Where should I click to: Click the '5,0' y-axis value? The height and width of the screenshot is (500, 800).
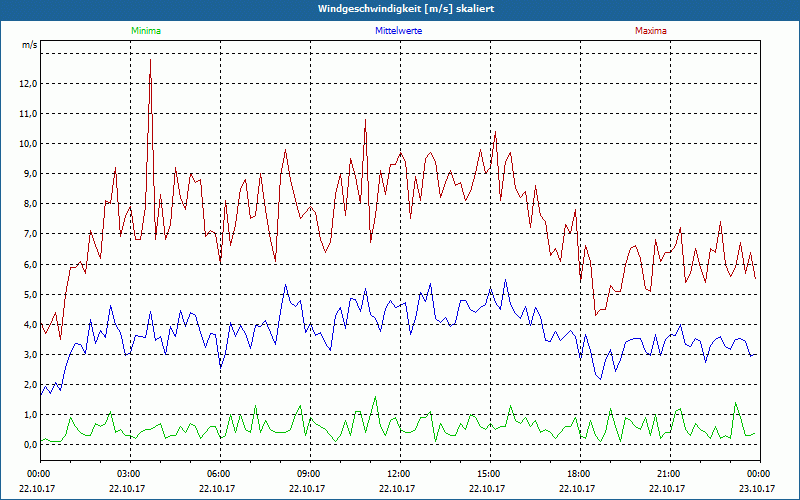(30, 295)
